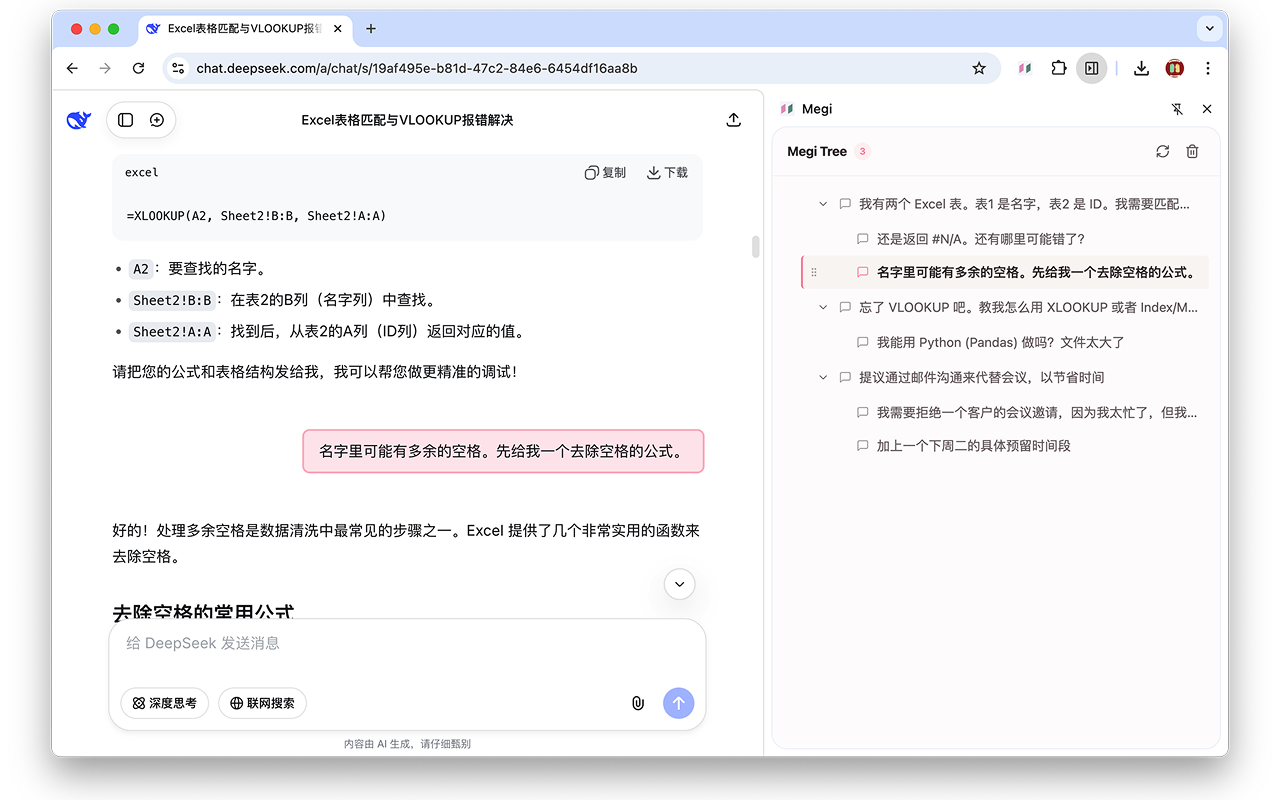Viewport: 1280px width, 800px height.
Task: Delete the Megi Tree using trash icon
Action: [x=1192, y=151]
